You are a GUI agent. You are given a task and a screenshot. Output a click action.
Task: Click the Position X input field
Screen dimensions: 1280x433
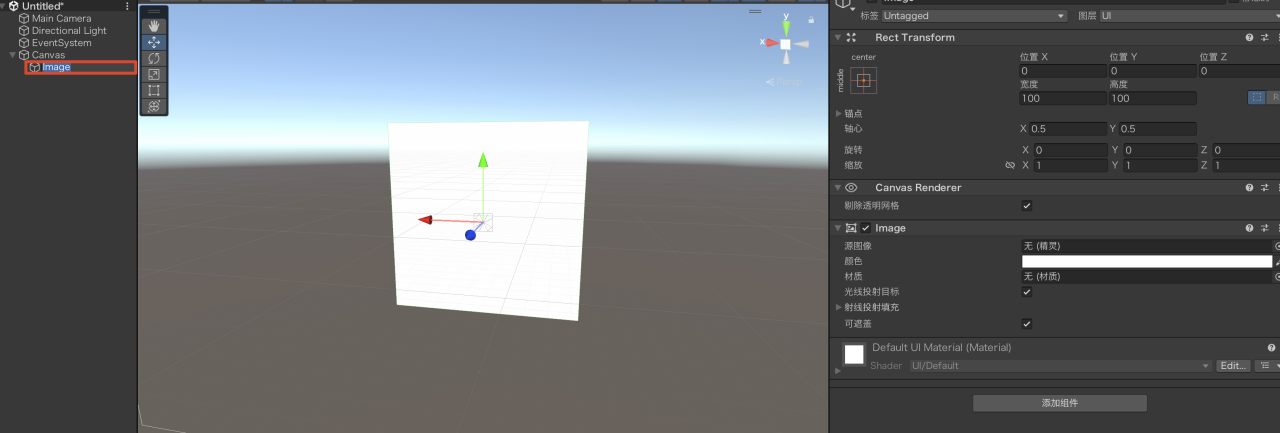(x=1062, y=71)
